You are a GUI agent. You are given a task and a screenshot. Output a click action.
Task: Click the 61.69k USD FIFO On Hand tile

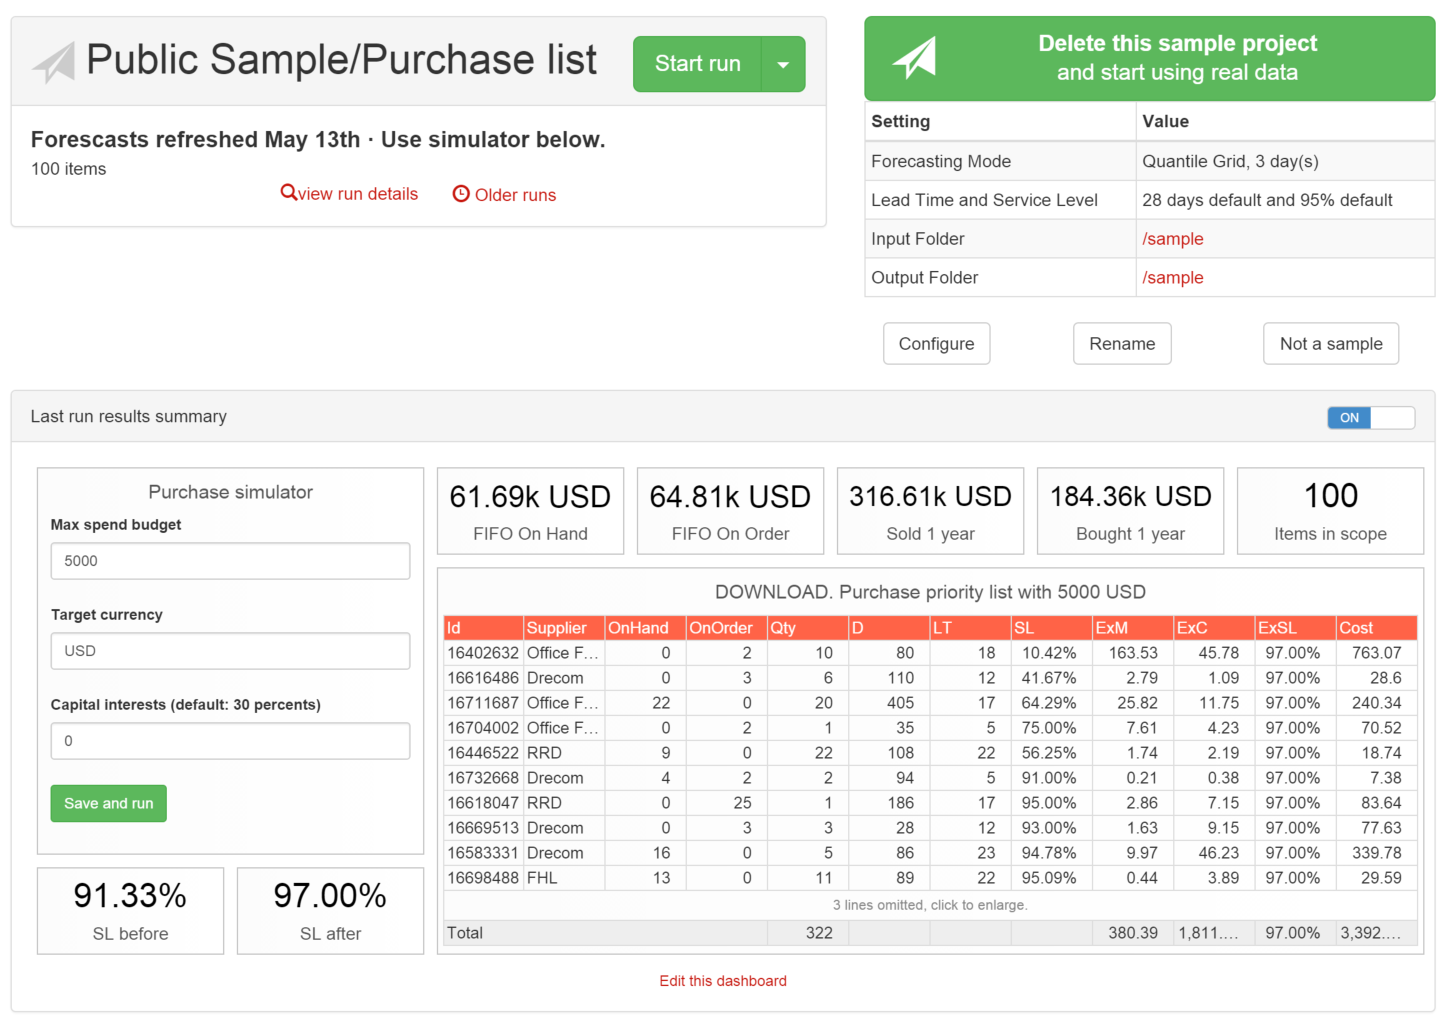click(x=530, y=511)
